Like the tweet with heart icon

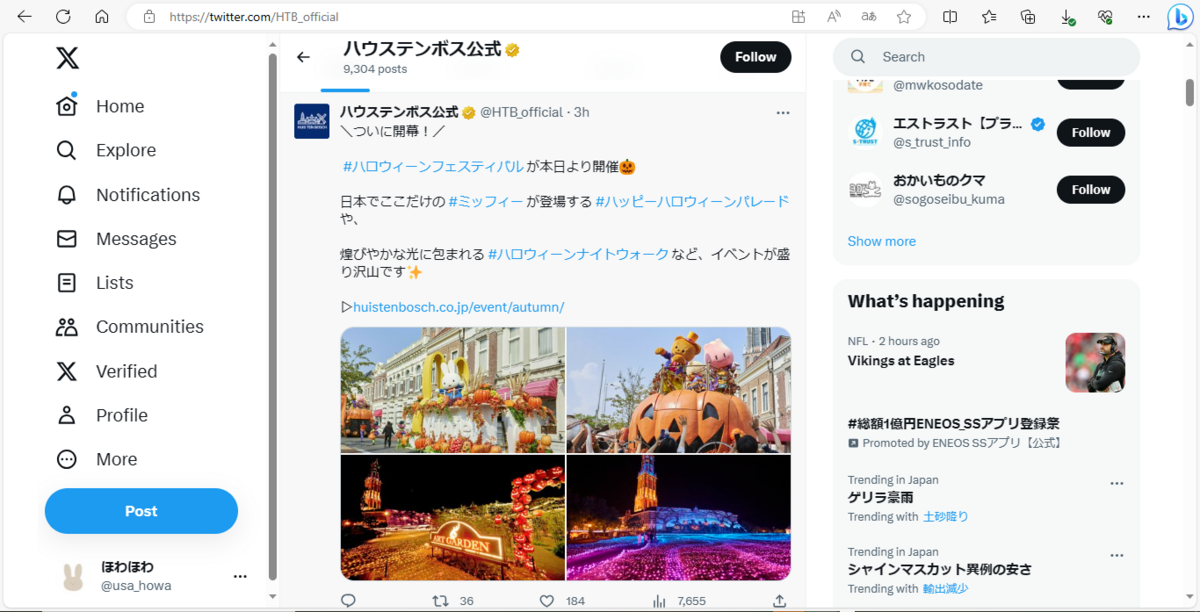(x=546, y=601)
